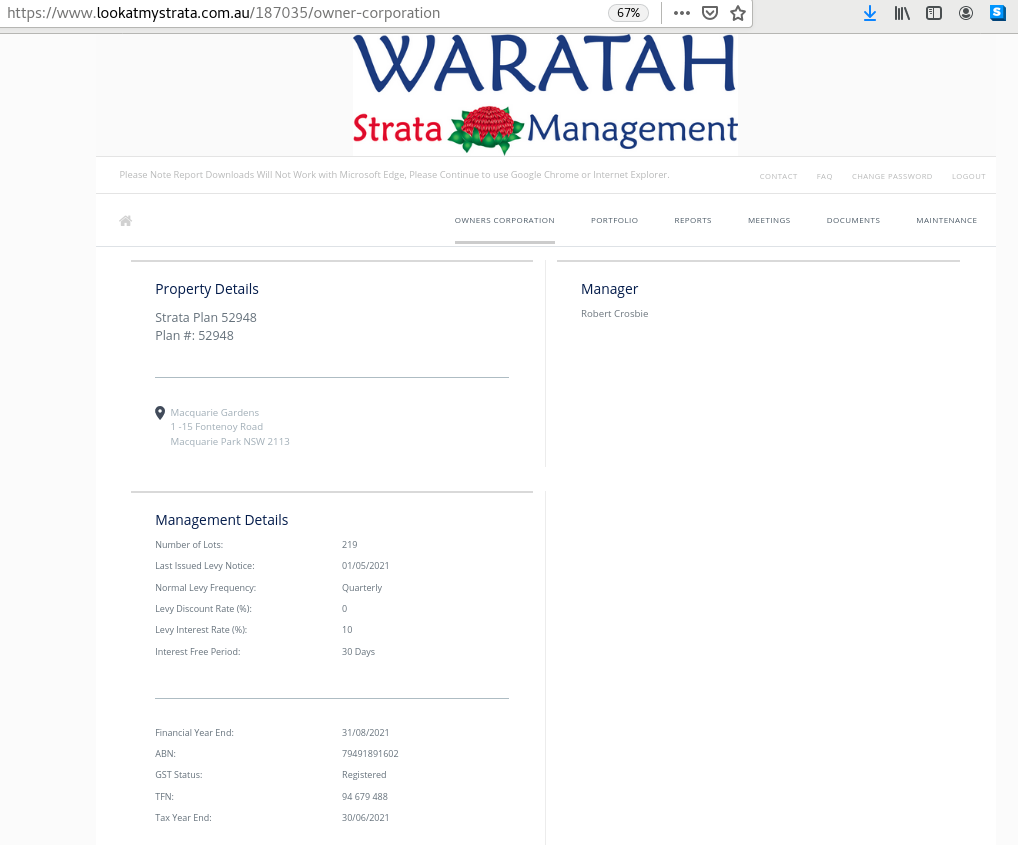Open the browser downloads arrow

[870, 13]
